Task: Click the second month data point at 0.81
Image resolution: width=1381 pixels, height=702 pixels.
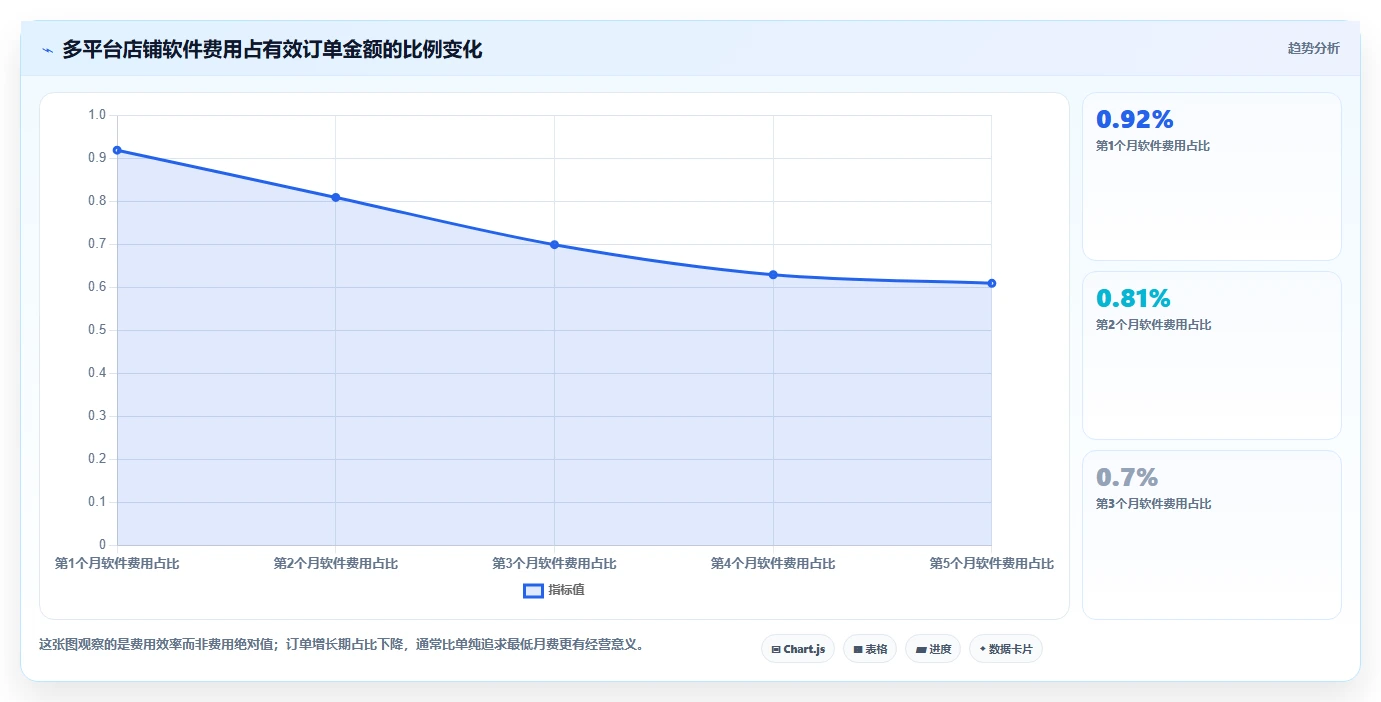Action: pyautogui.click(x=336, y=197)
